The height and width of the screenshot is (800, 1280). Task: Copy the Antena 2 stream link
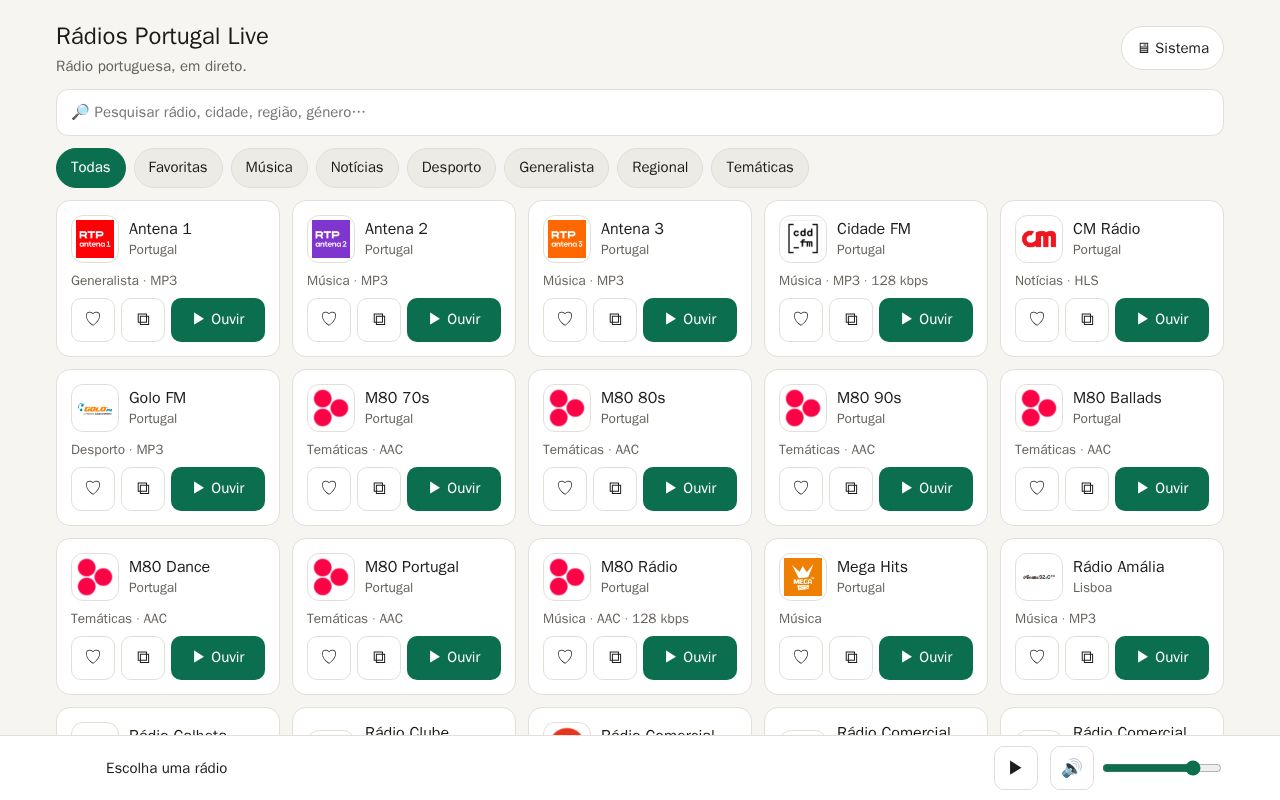click(x=379, y=320)
